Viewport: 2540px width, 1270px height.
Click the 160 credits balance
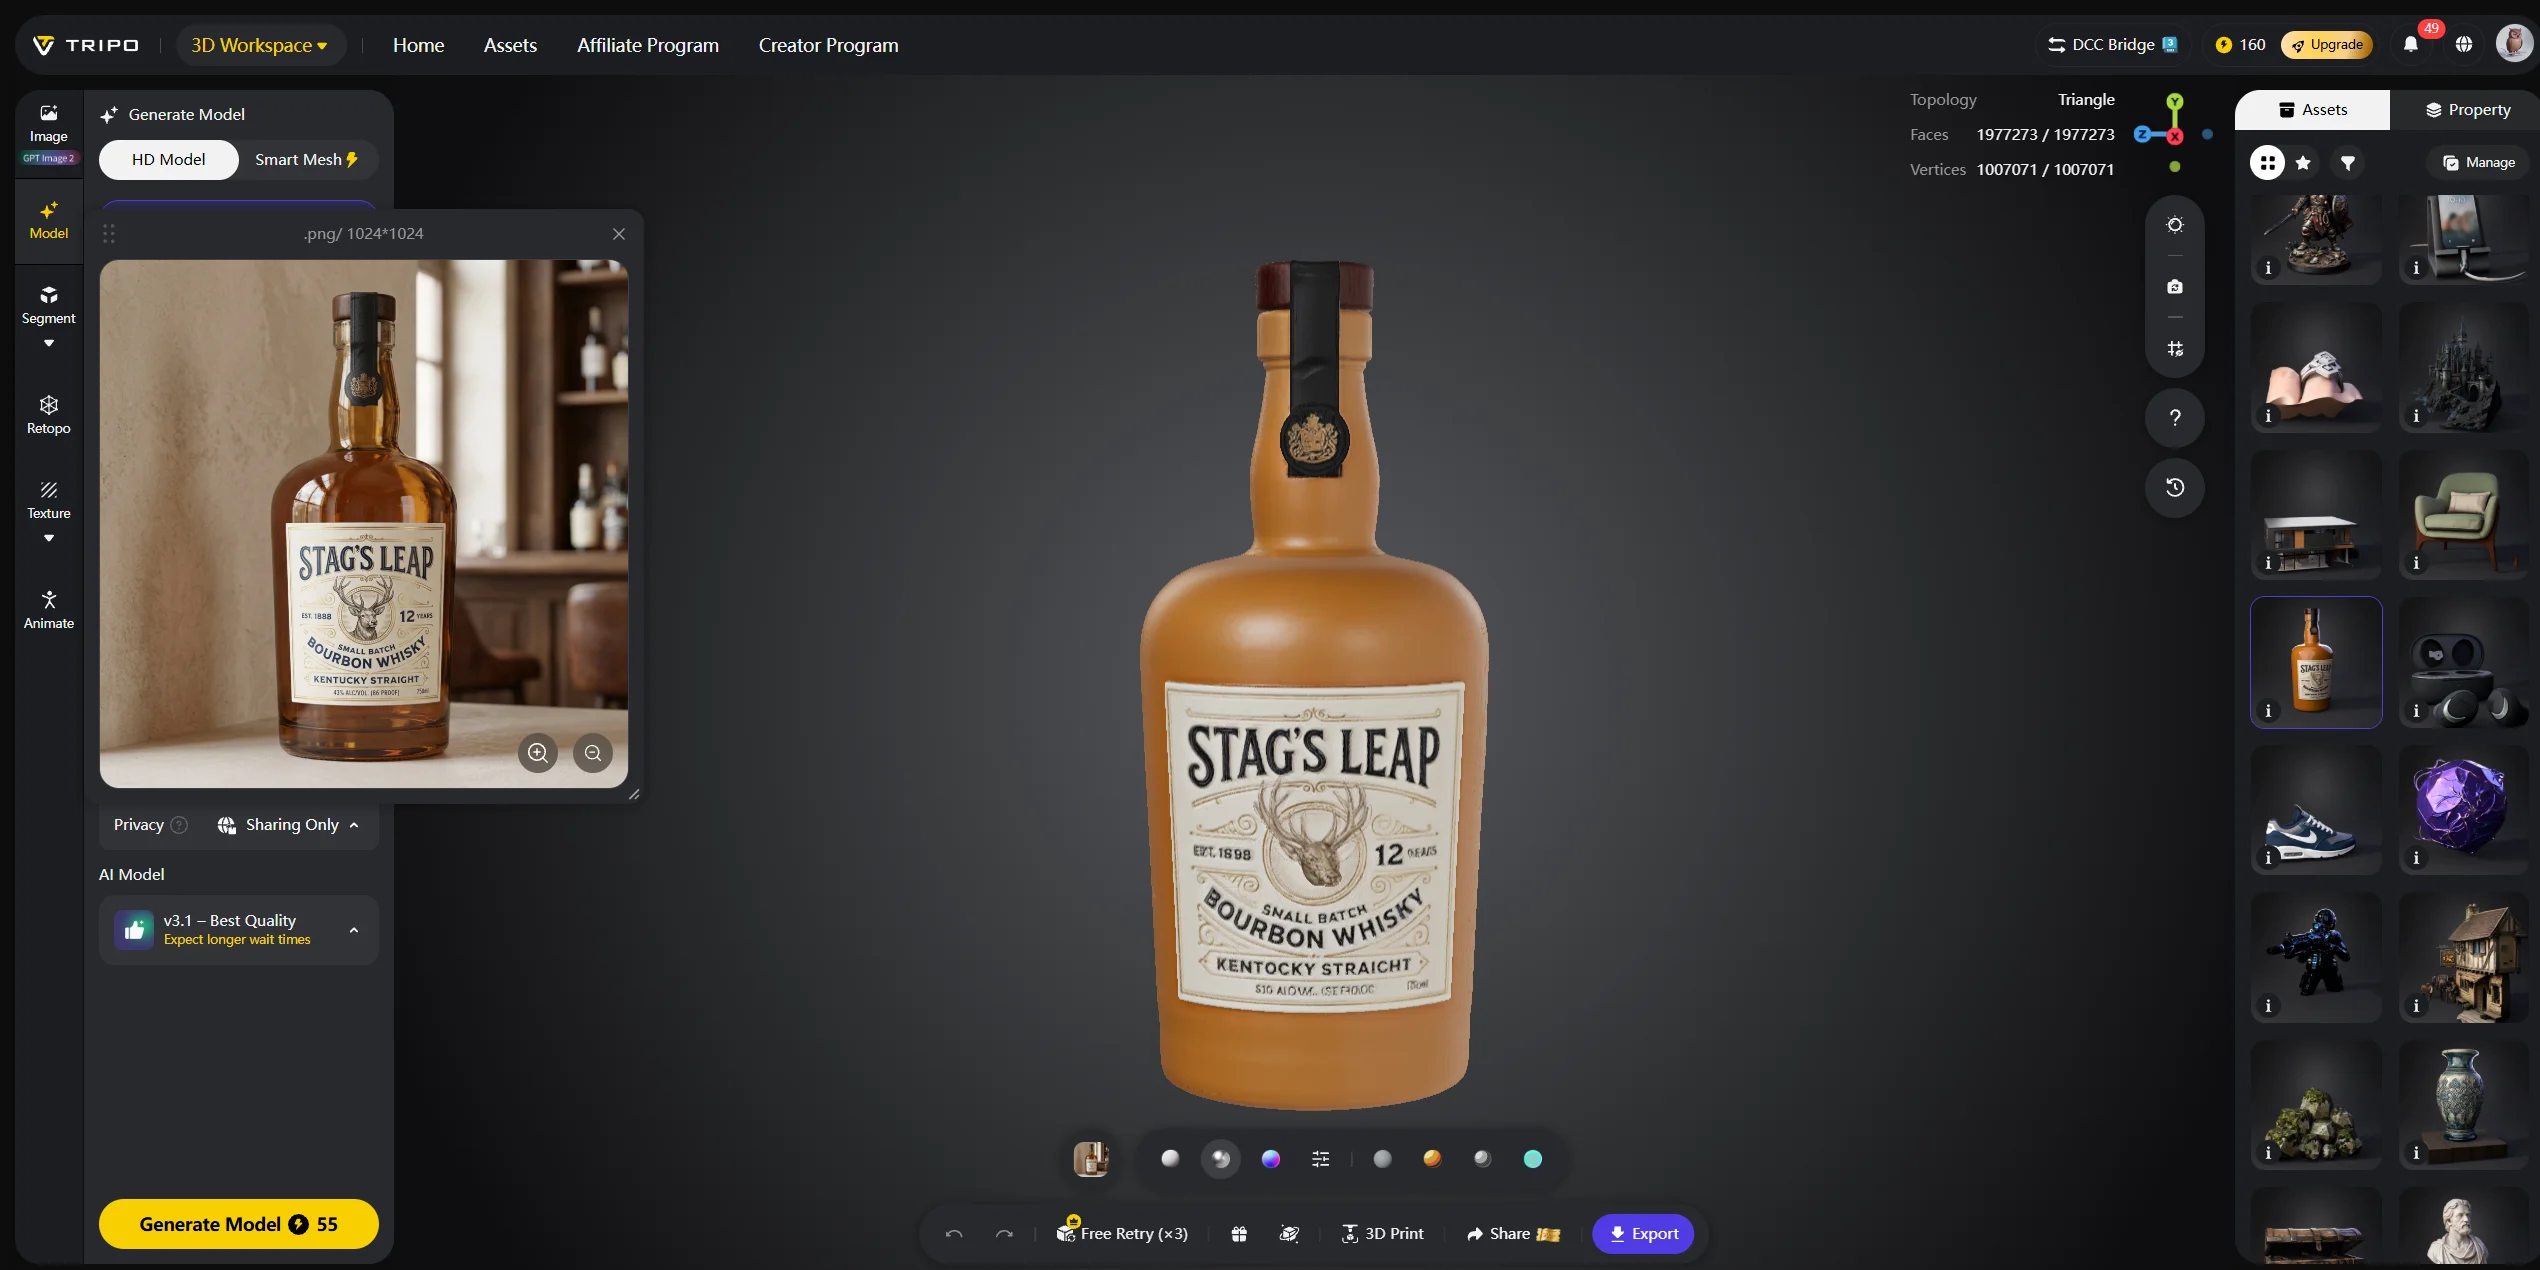2240,45
